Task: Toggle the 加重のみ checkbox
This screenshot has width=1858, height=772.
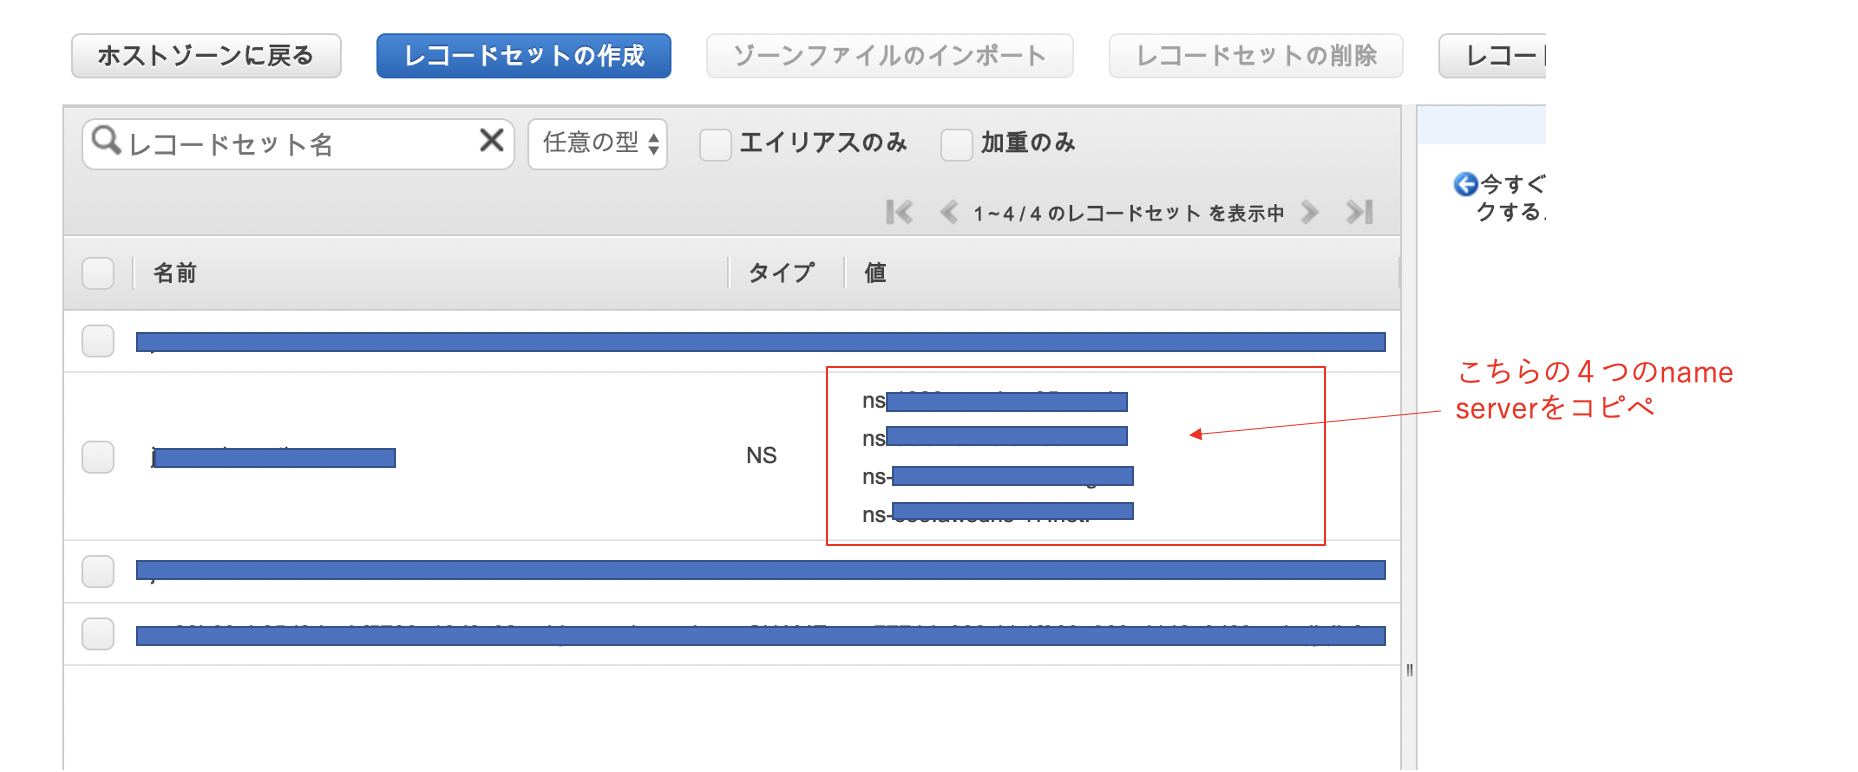Action: (x=956, y=145)
